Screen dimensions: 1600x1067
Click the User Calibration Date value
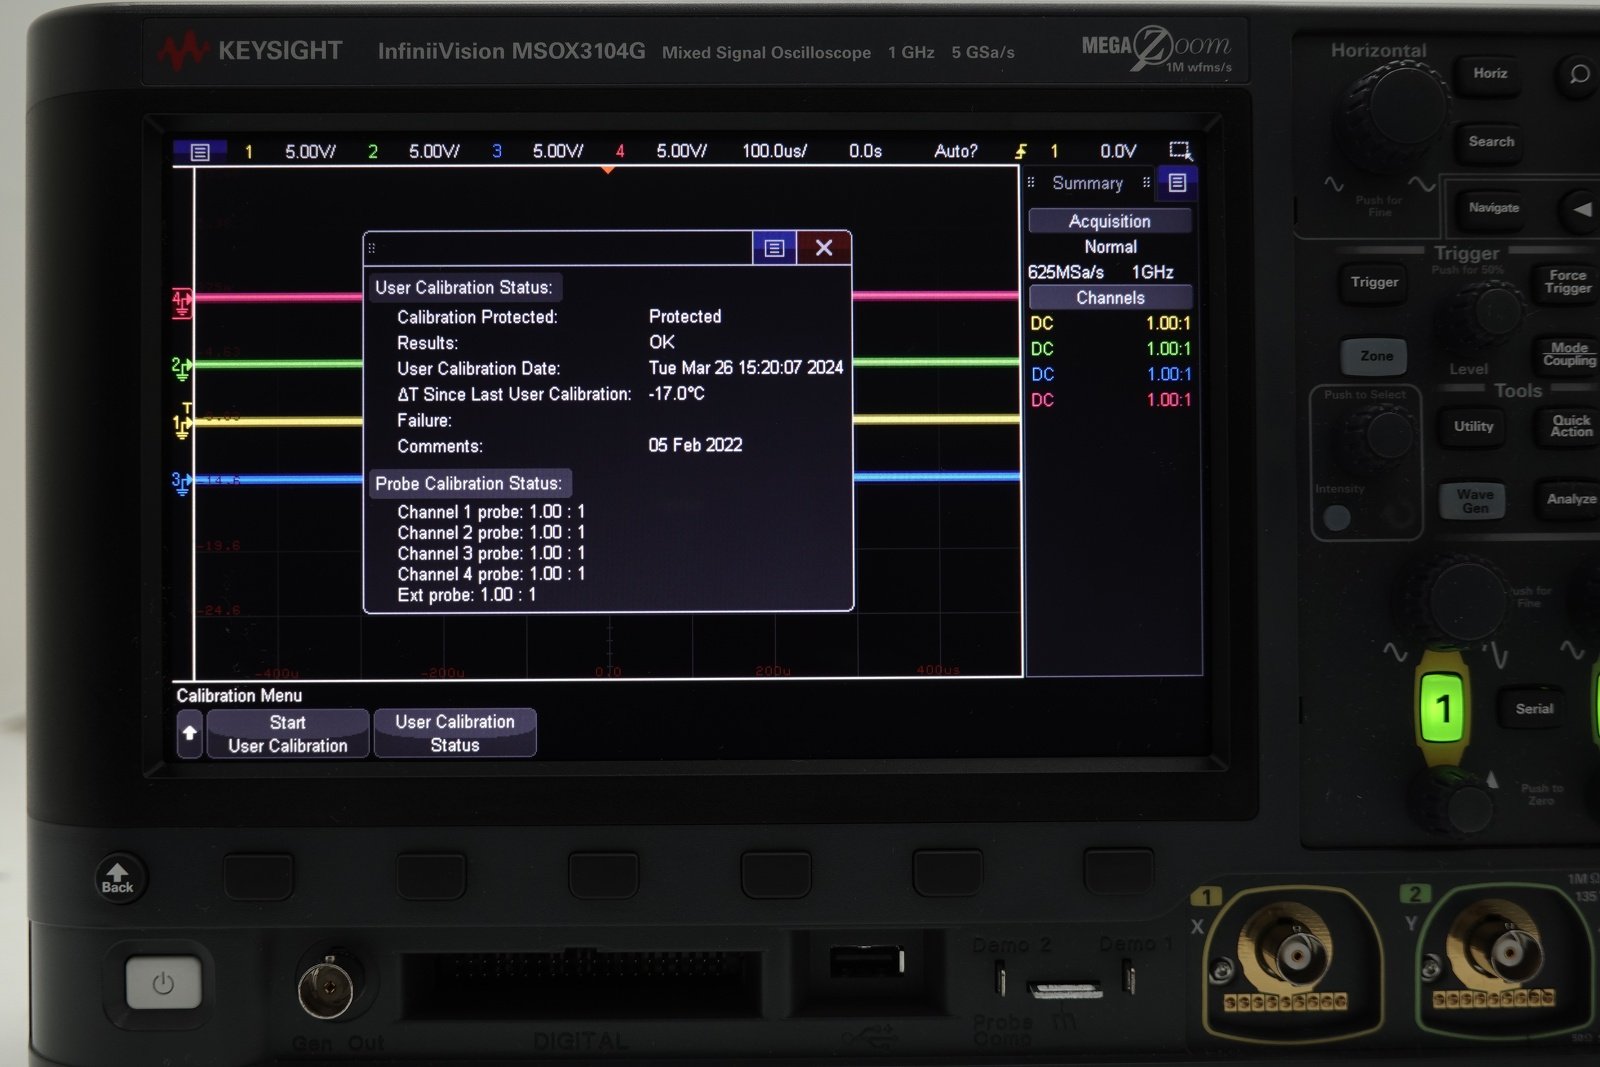(745, 368)
